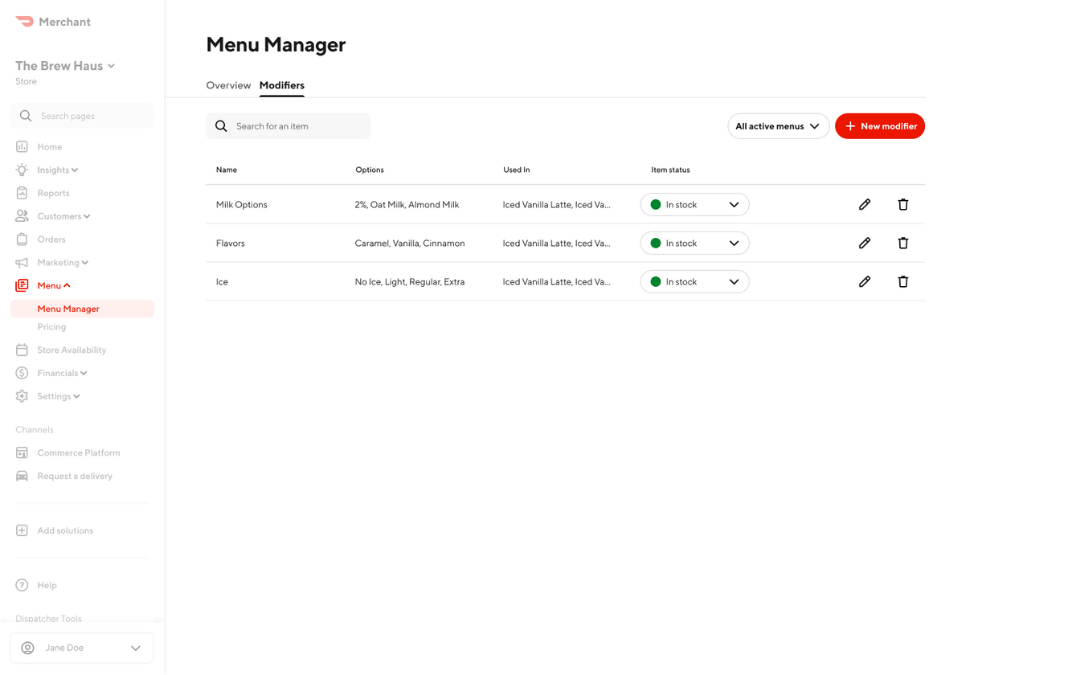Open the Home page from the sidebar
The image size is (1080, 675).
(47, 146)
